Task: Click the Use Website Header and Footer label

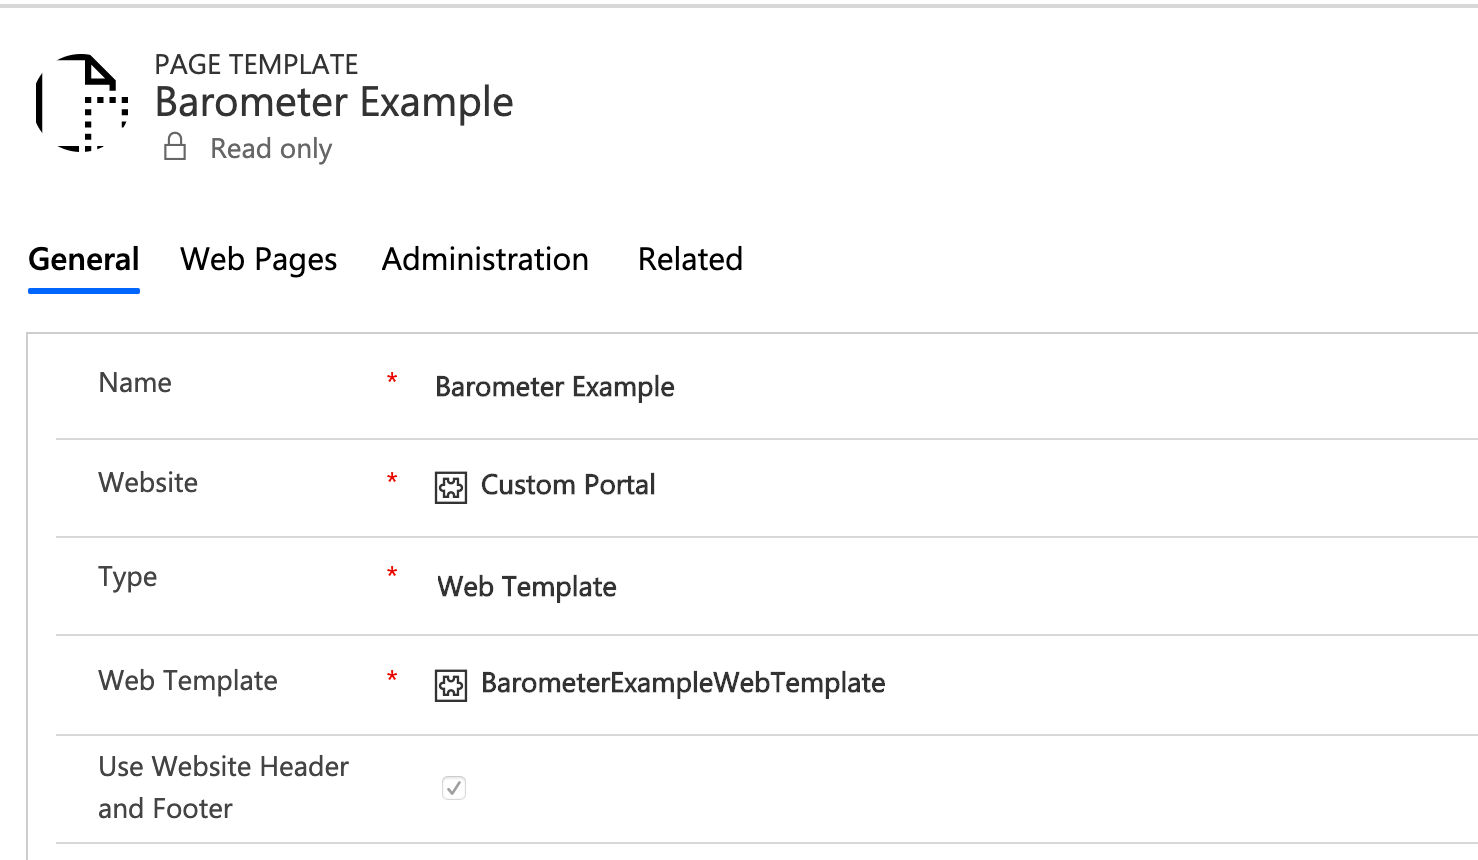Action: 223,787
